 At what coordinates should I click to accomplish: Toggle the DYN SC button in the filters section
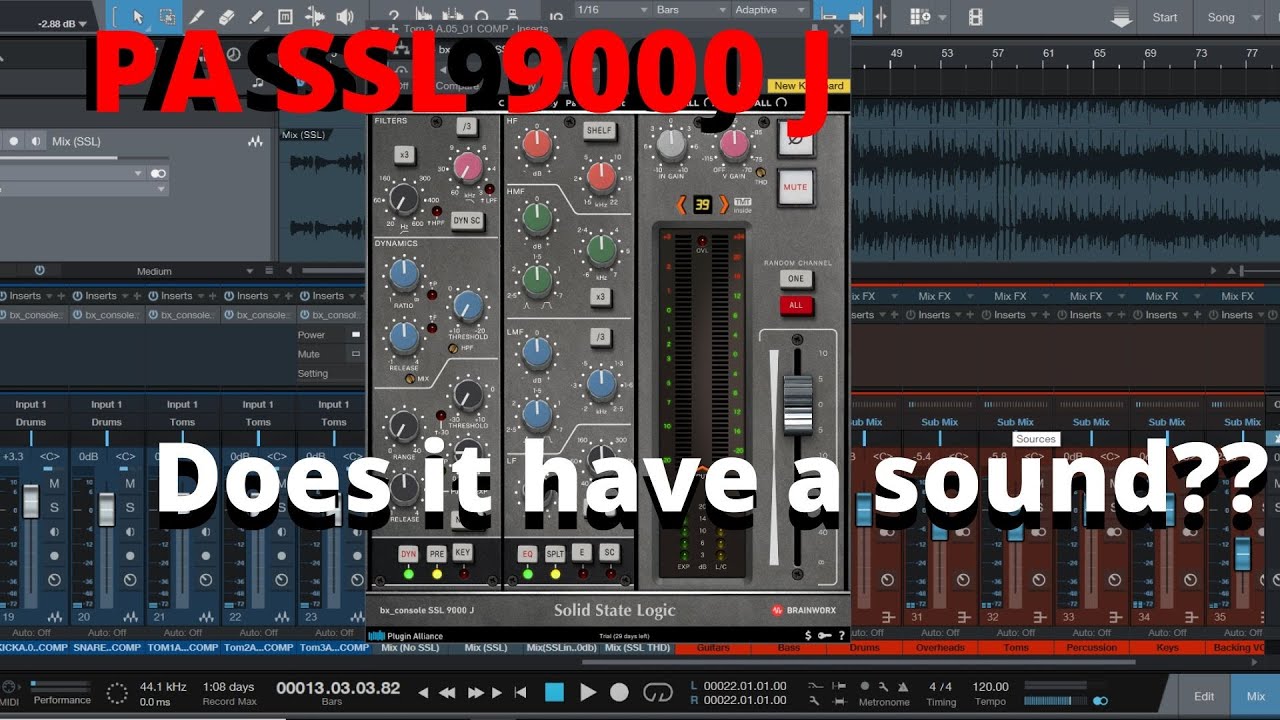[467, 221]
